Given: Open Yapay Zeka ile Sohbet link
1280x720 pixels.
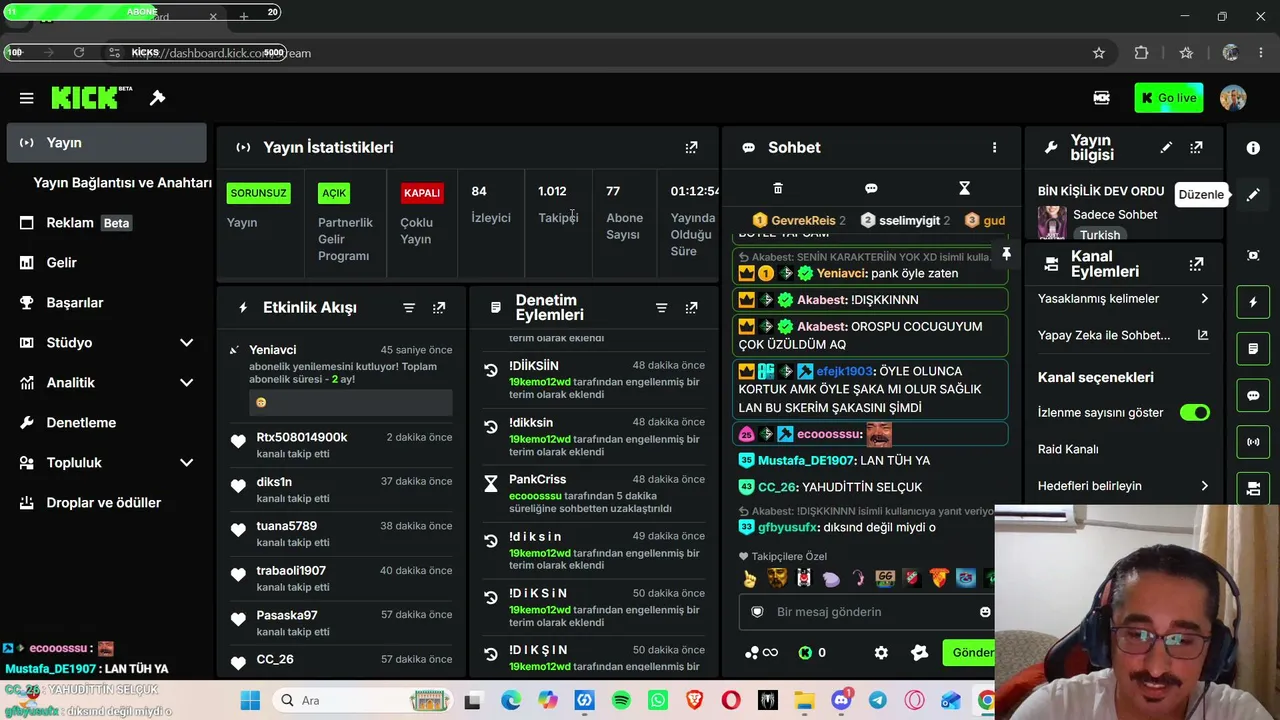Looking at the screenshot, I should click(x=1124, y=336).
